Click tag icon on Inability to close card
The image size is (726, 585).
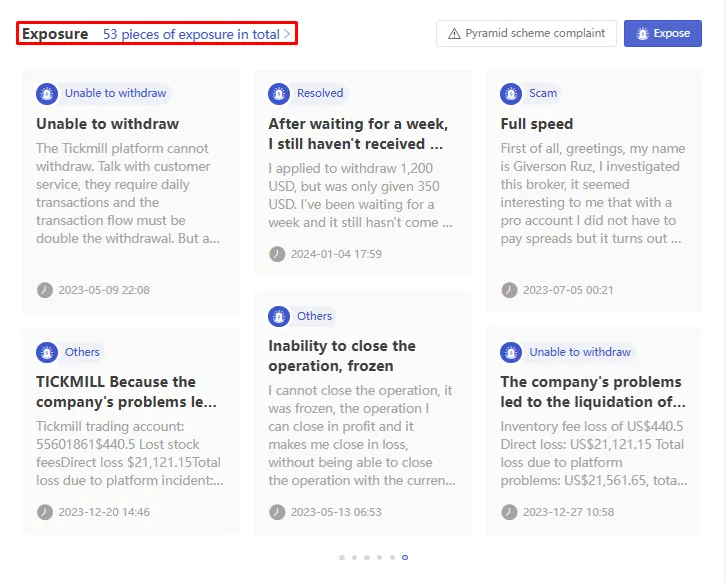279,316
